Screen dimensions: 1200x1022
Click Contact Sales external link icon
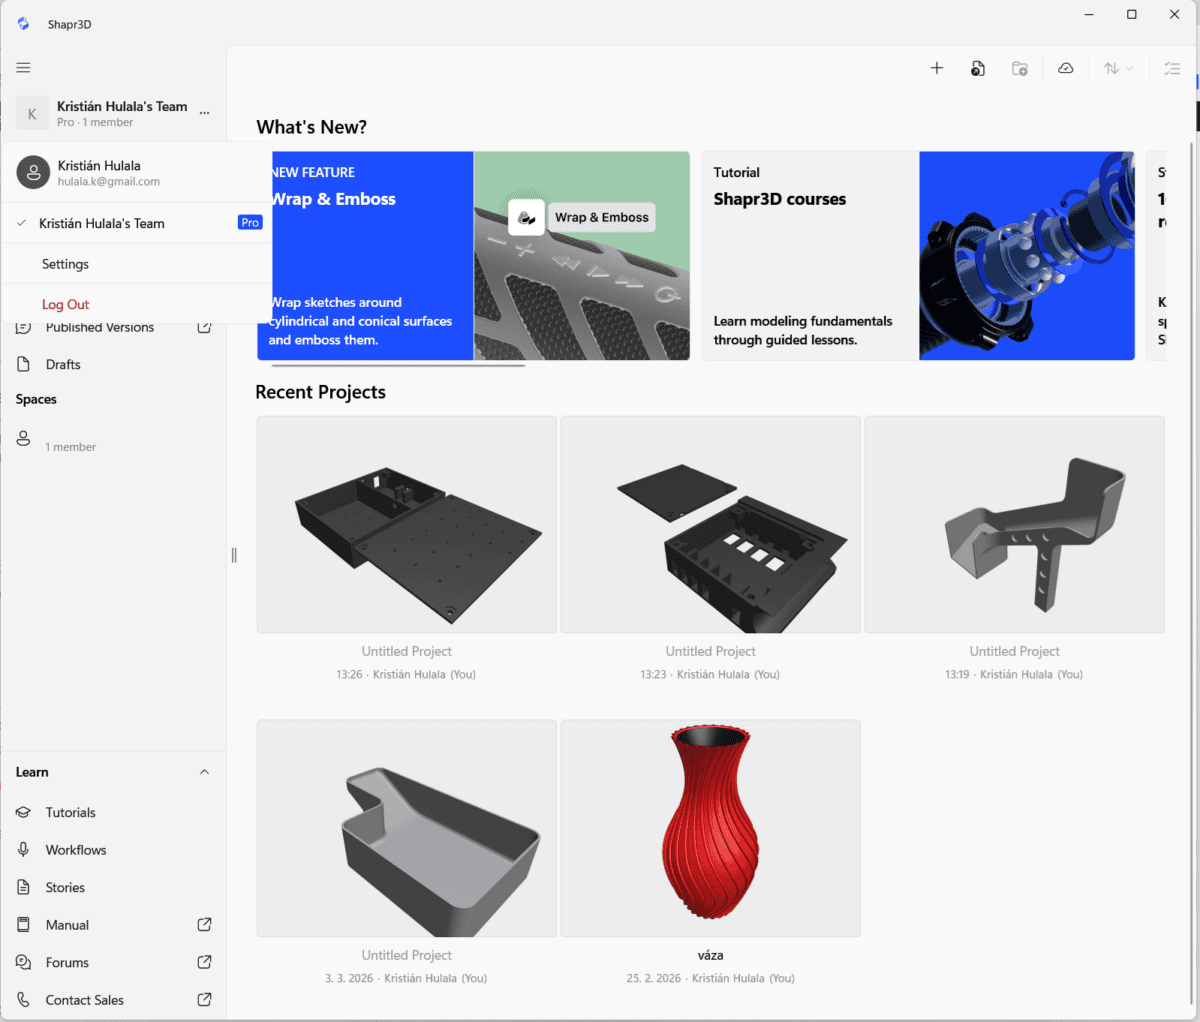(205, 1000)
